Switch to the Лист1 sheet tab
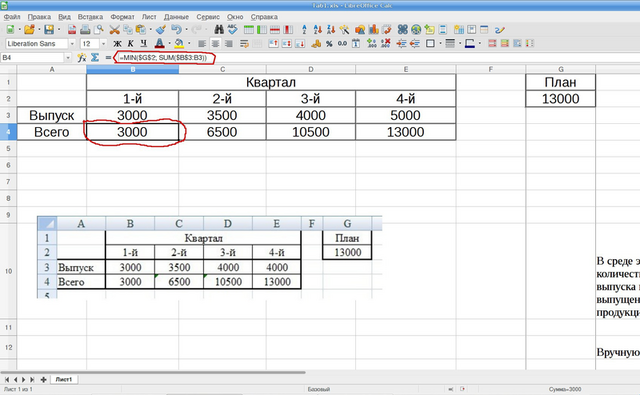640x395 pixels. pos(64,379)
